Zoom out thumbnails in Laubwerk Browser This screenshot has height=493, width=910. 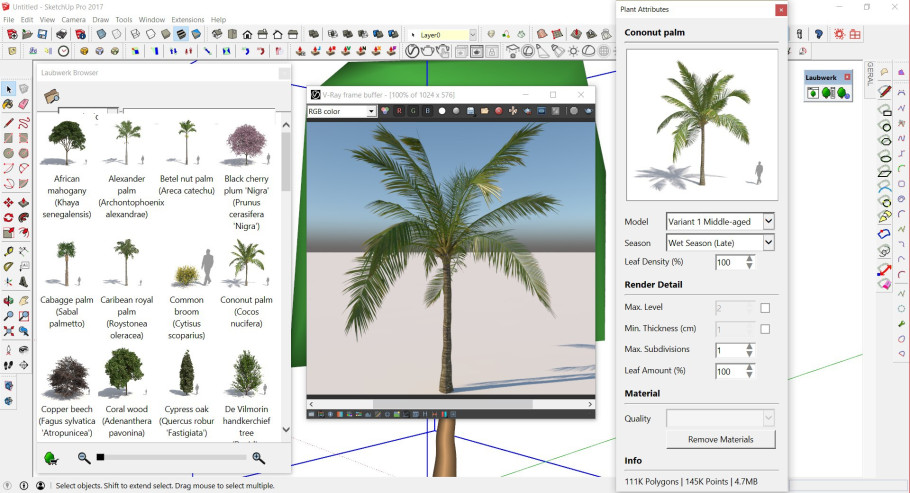coord(84,458)
